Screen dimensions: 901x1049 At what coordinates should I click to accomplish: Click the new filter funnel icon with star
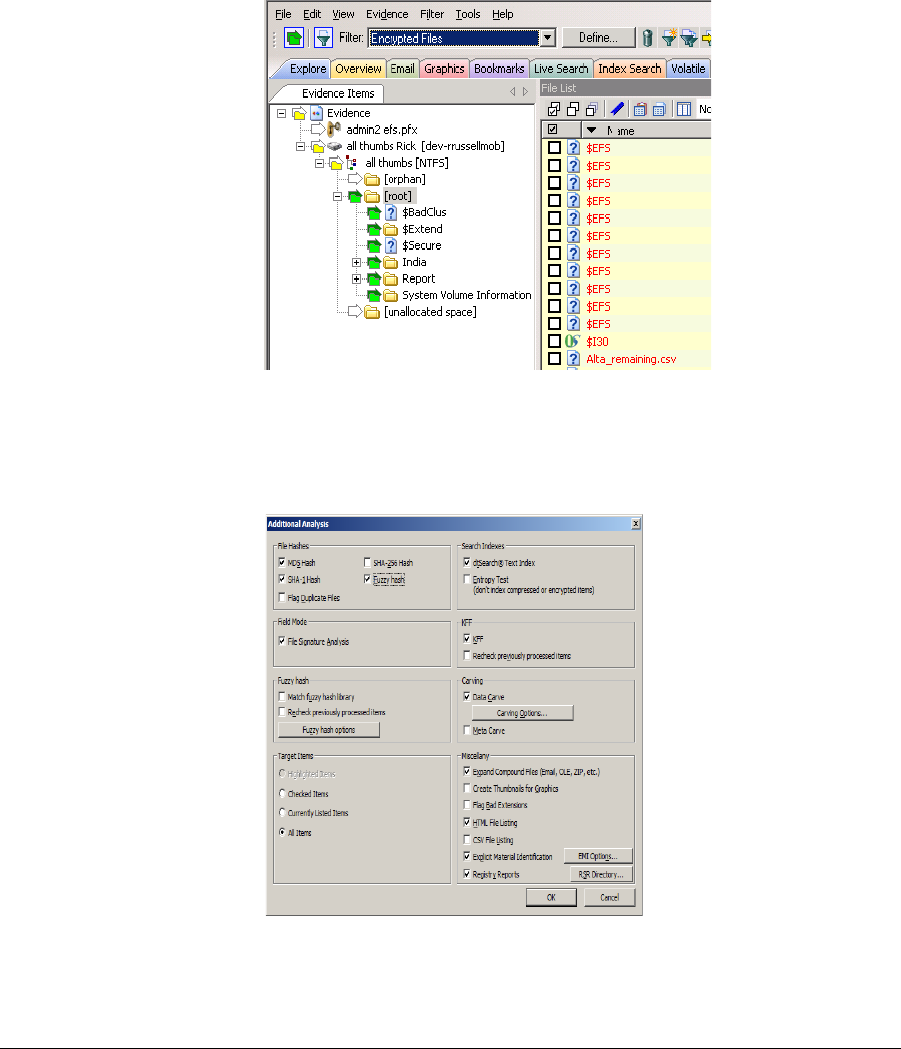669,37
